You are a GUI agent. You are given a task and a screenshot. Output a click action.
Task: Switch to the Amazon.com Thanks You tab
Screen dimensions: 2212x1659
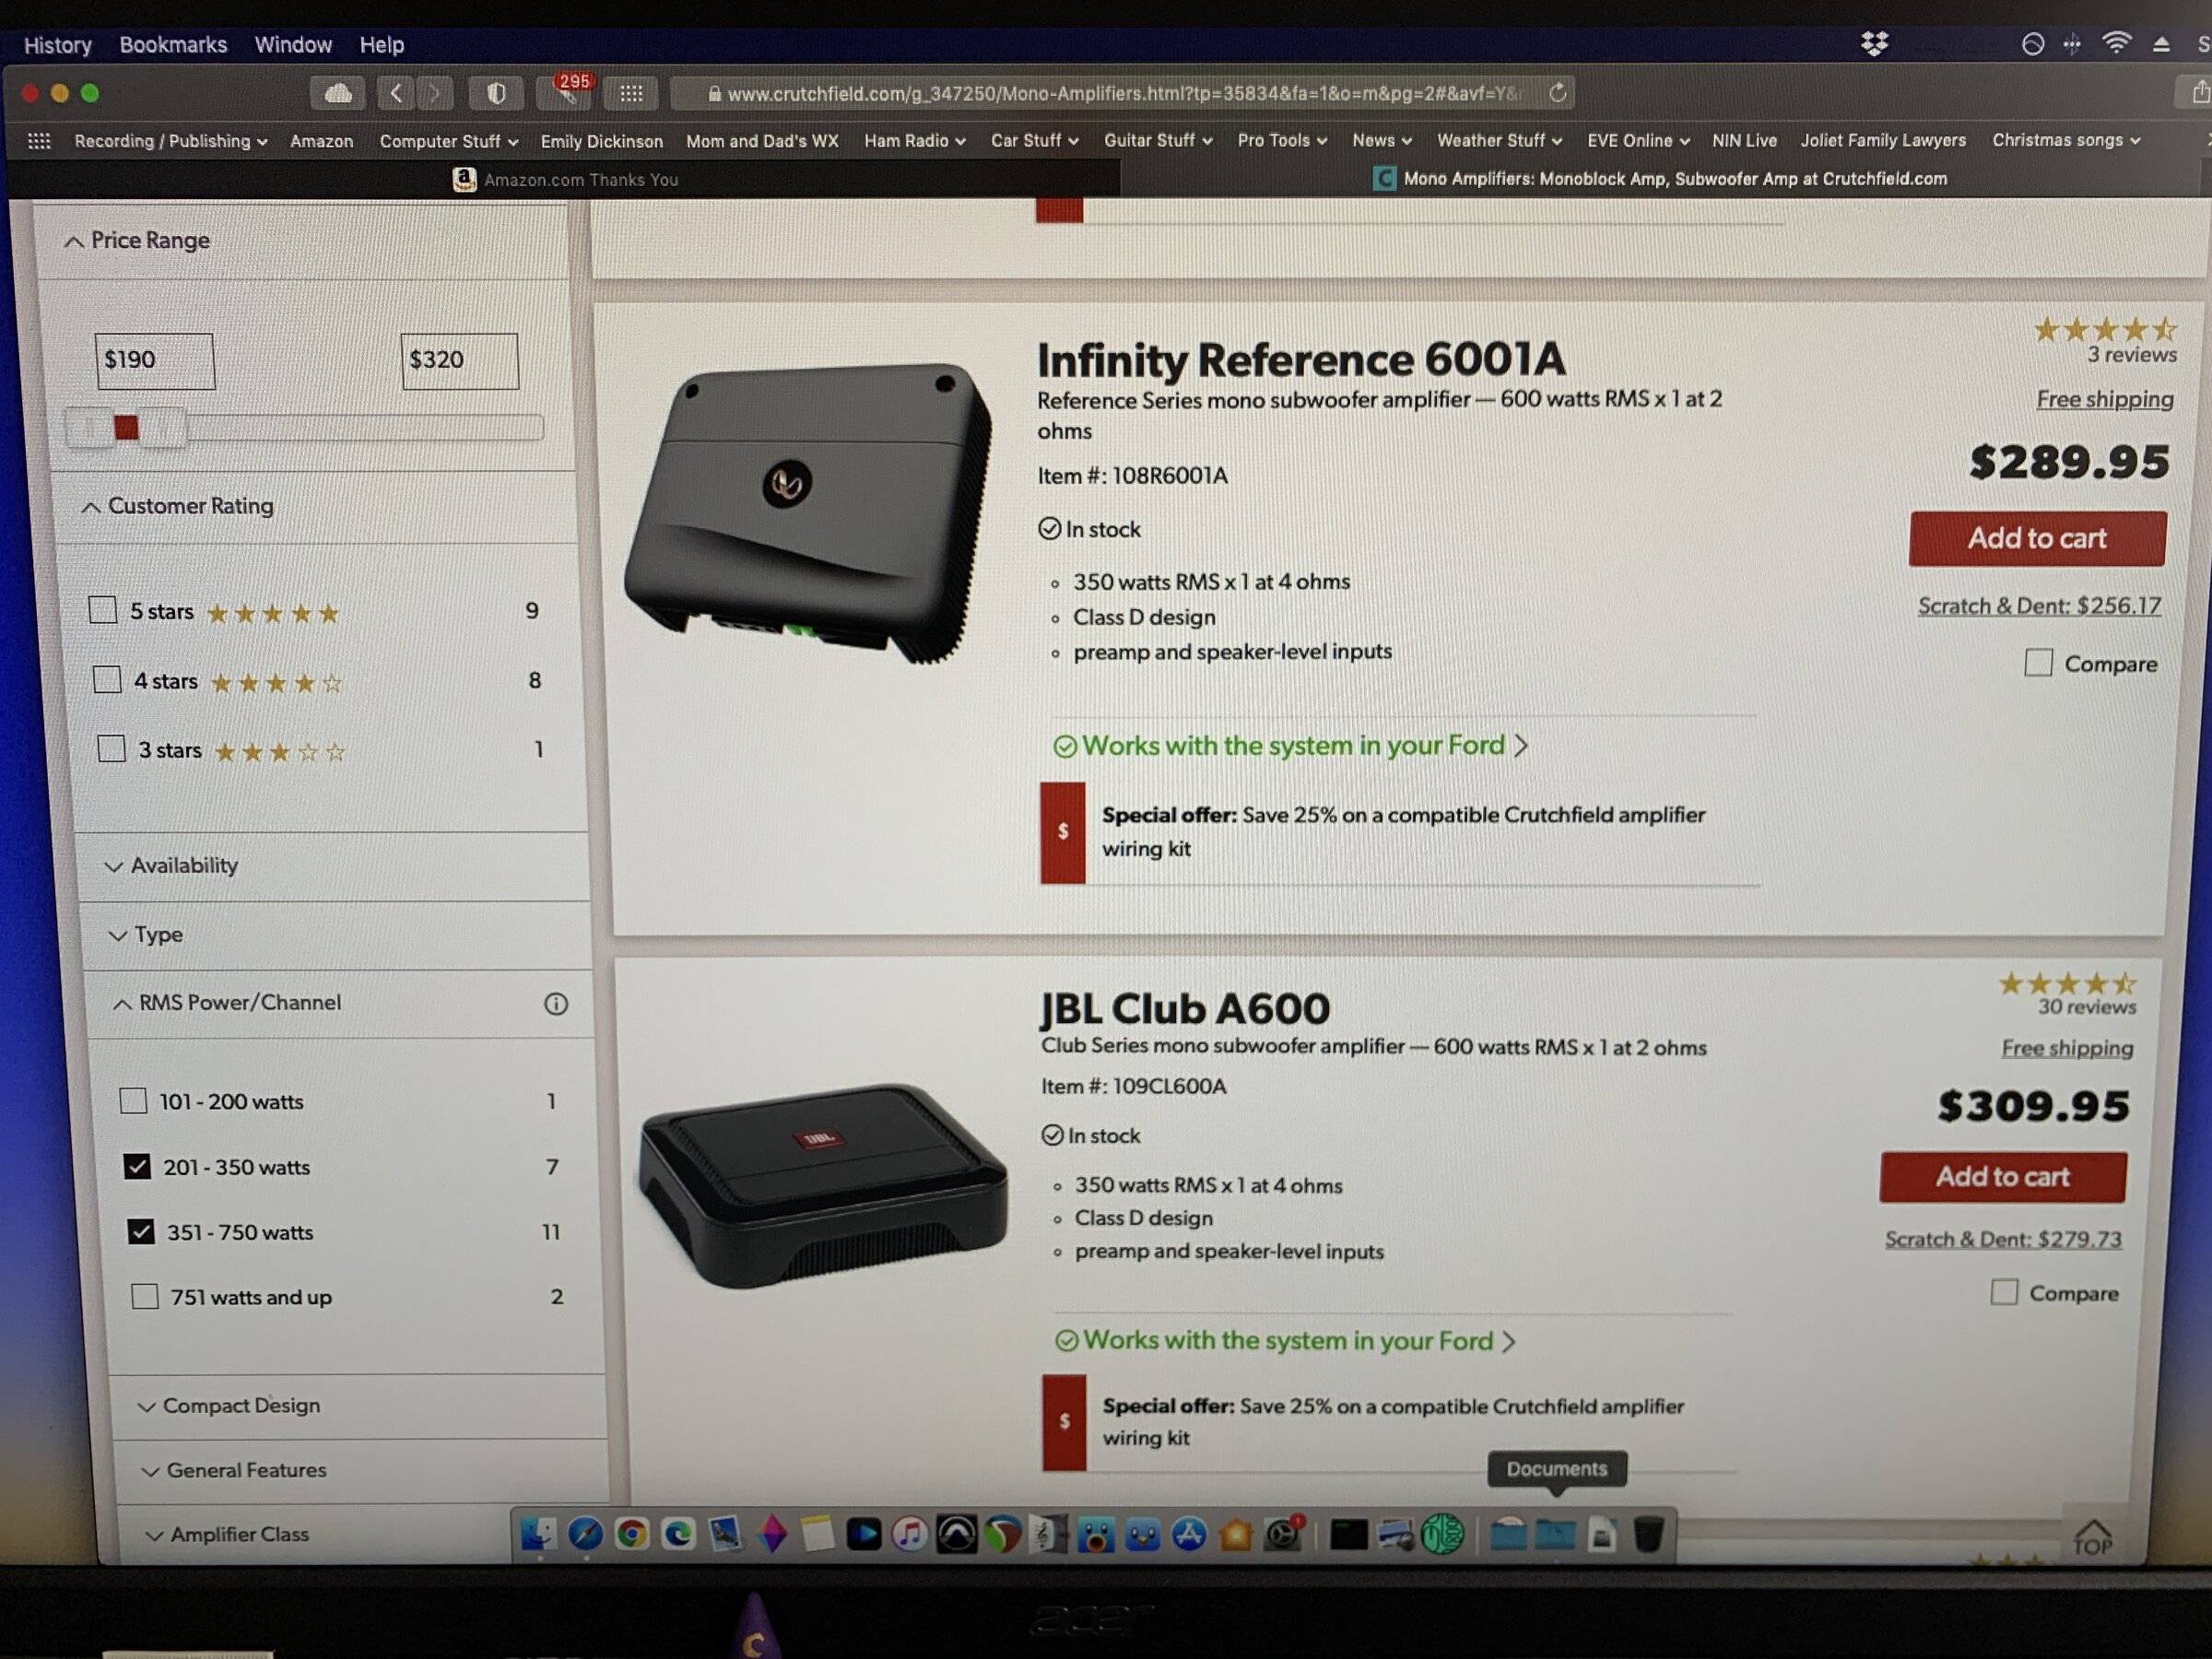point(565,179)
